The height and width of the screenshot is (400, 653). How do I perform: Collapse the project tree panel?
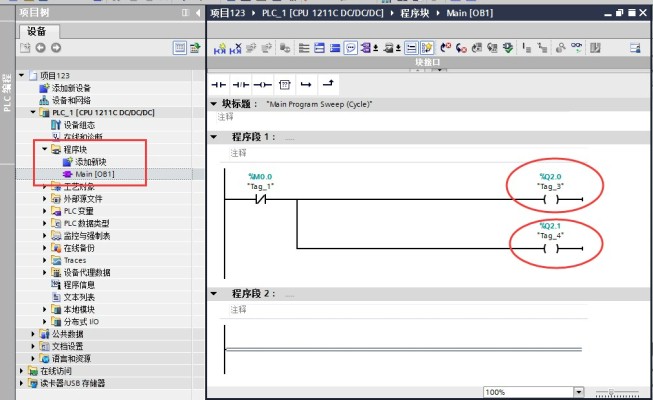coord(198,12)
